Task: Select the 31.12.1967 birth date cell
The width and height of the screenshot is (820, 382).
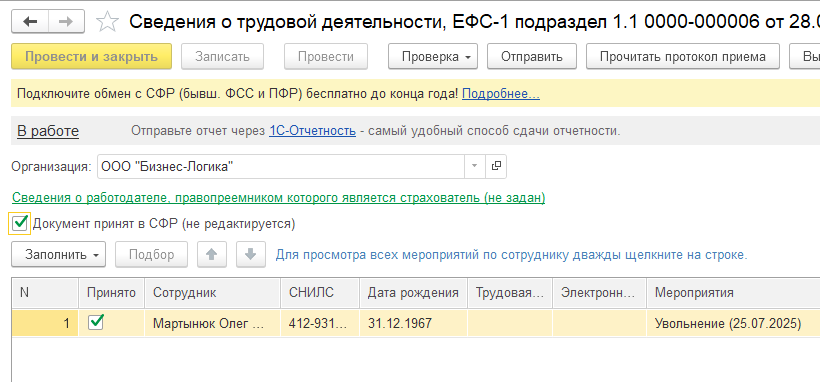Action: tap(414, 323)
